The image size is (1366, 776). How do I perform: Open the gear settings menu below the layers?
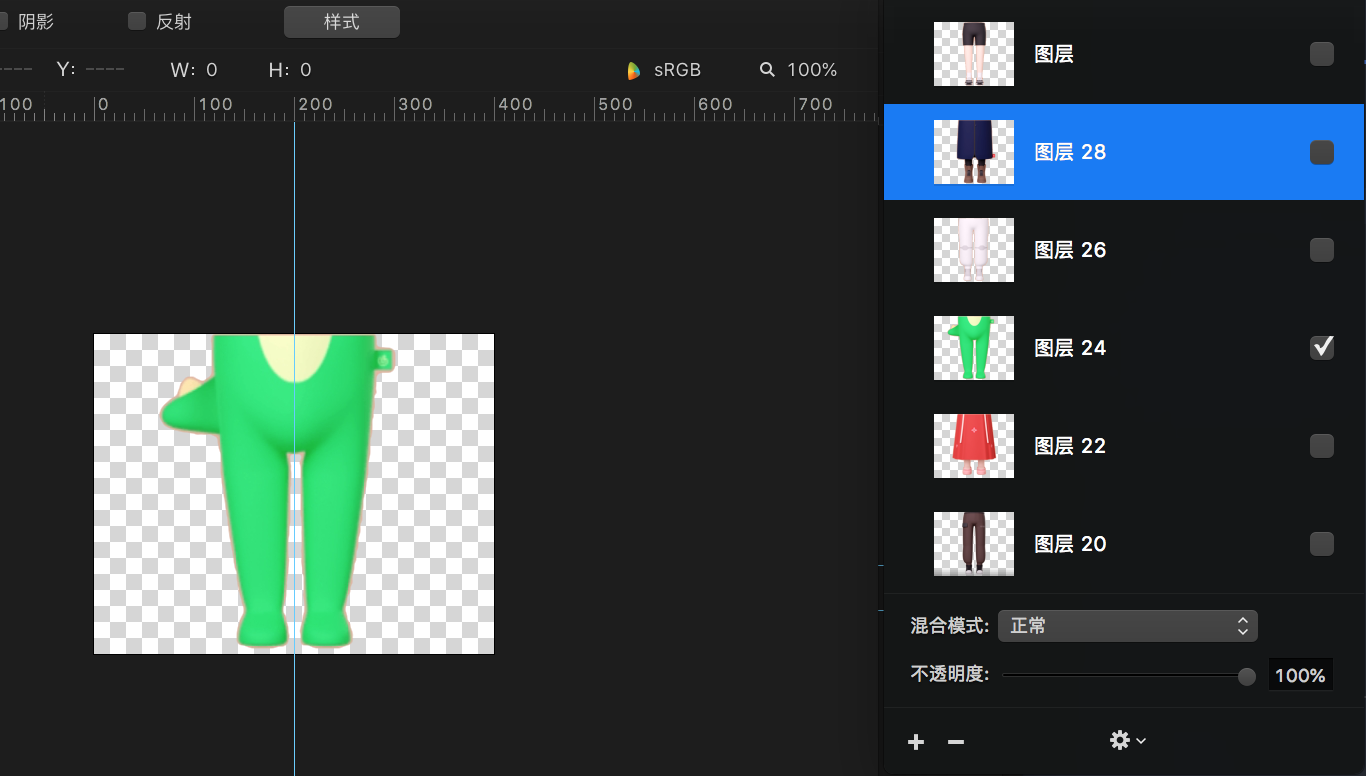coord(1119,740)
